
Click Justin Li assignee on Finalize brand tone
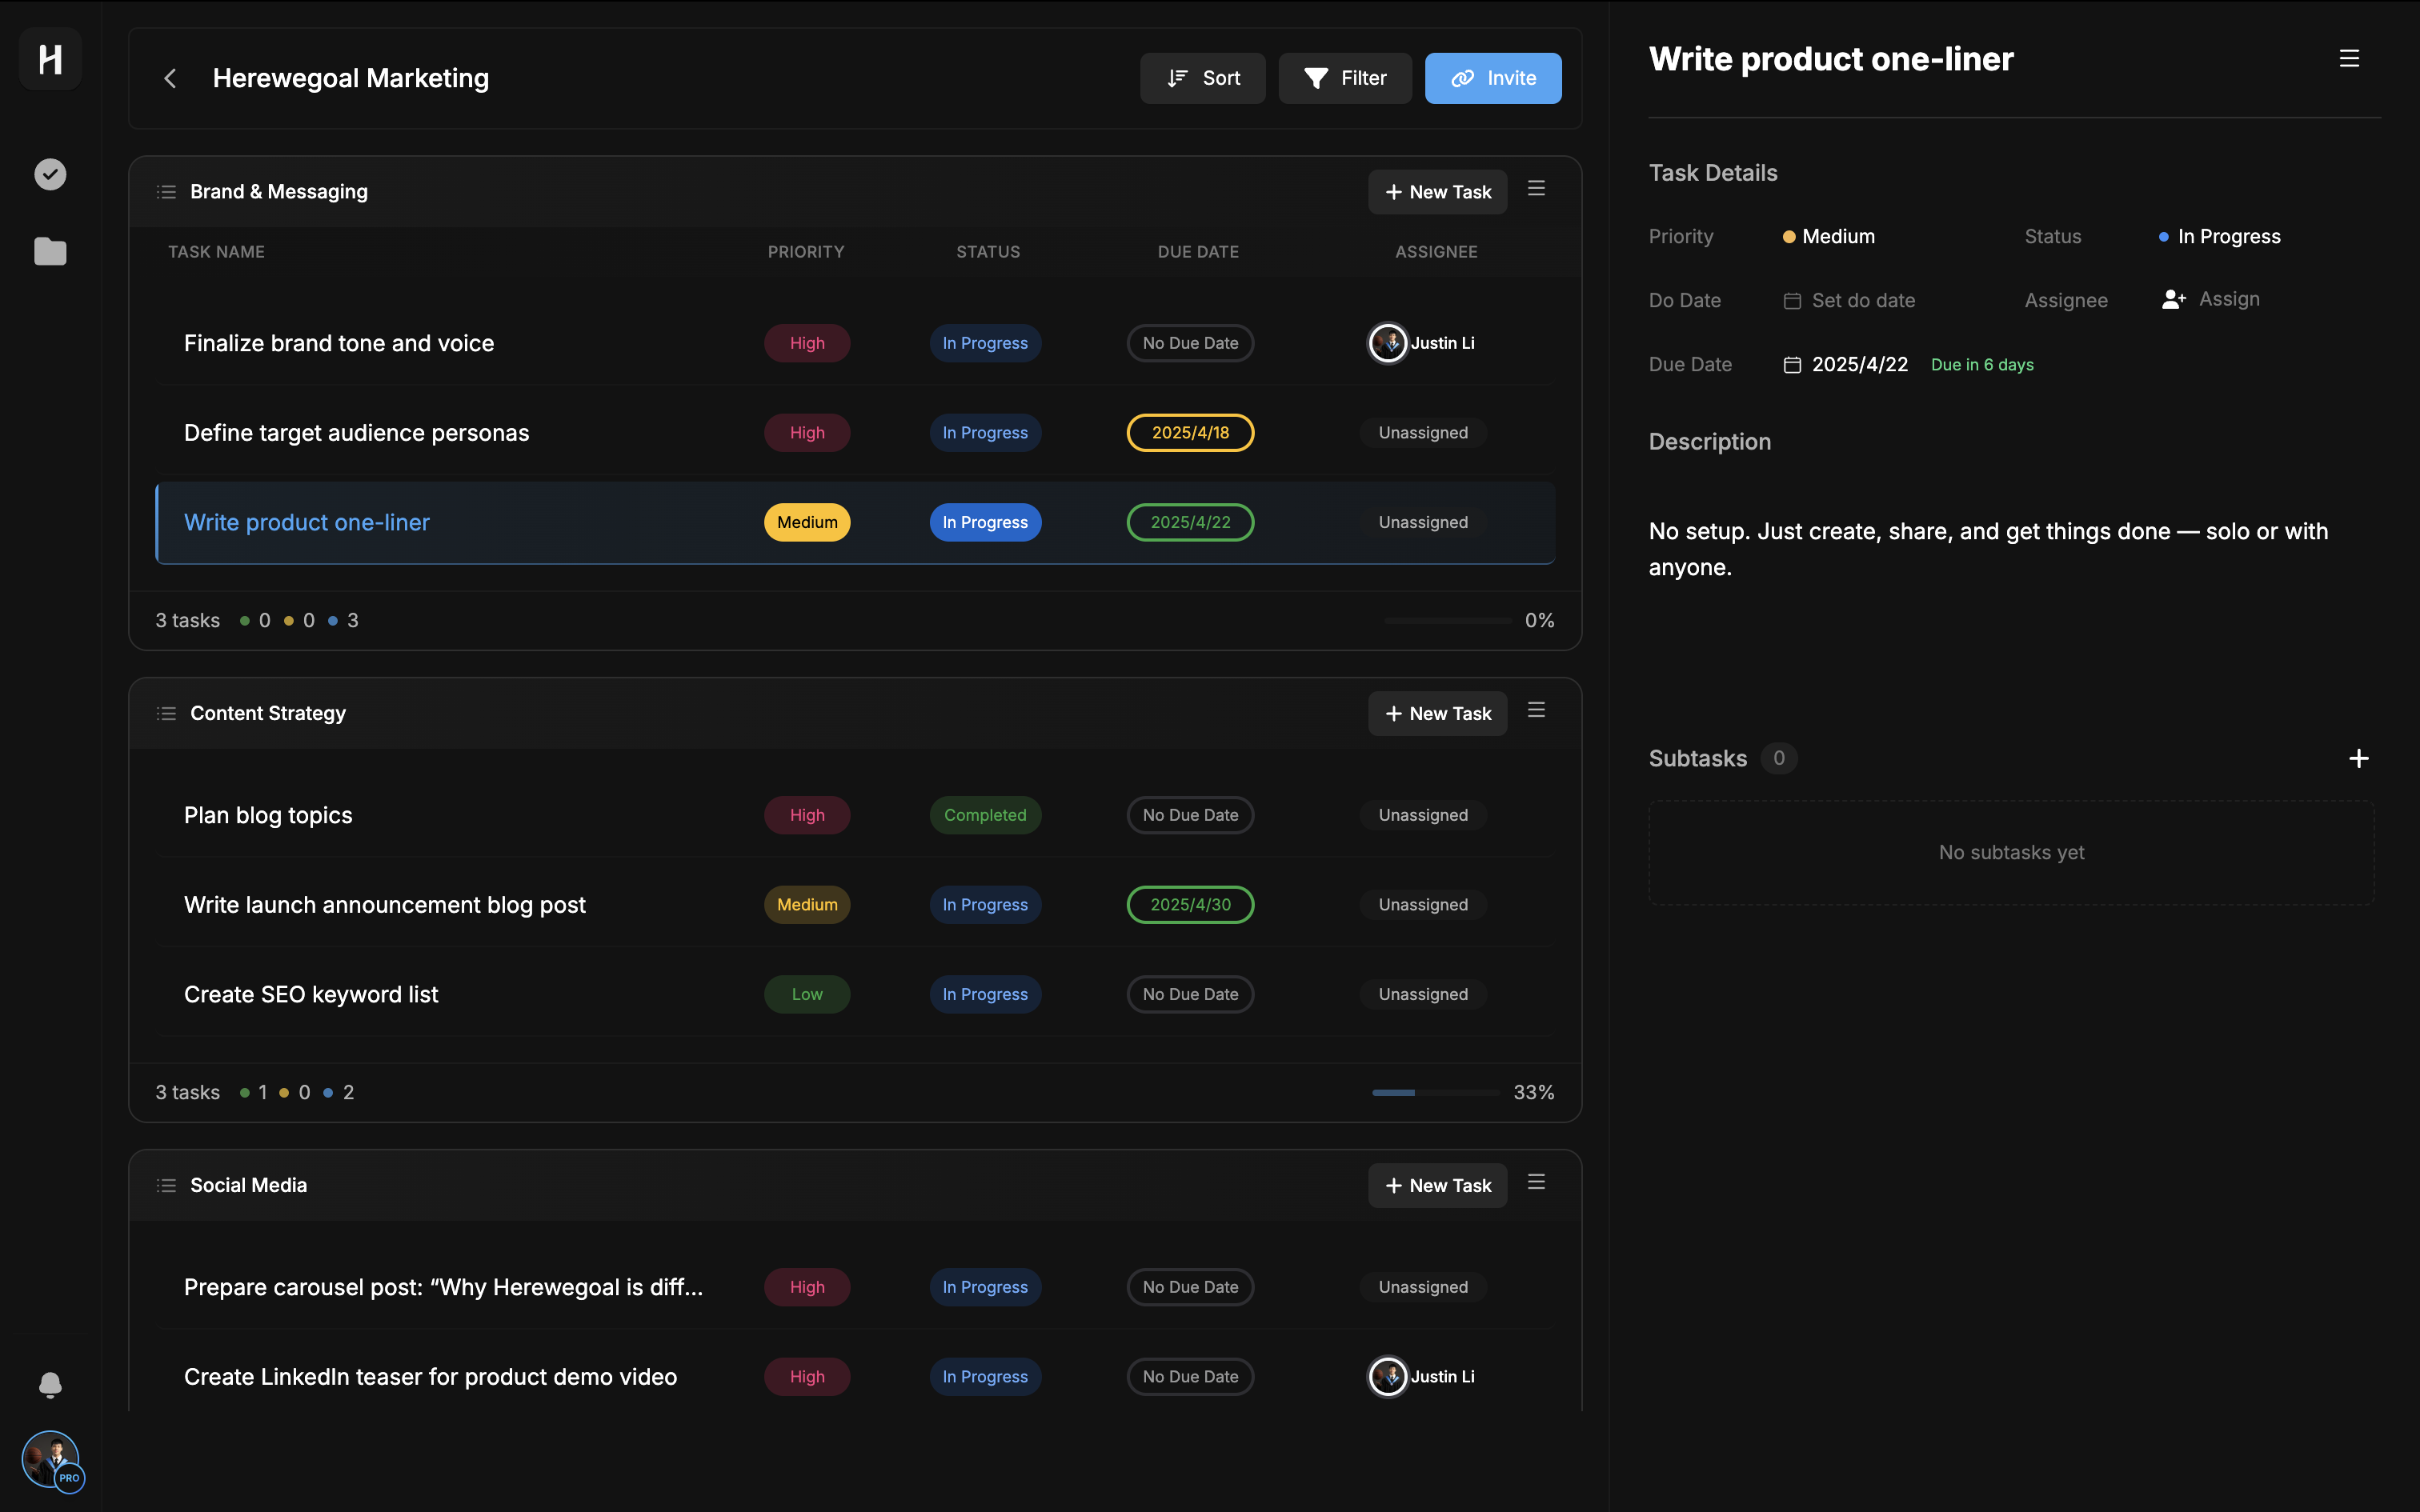[x=1421, y=344]
